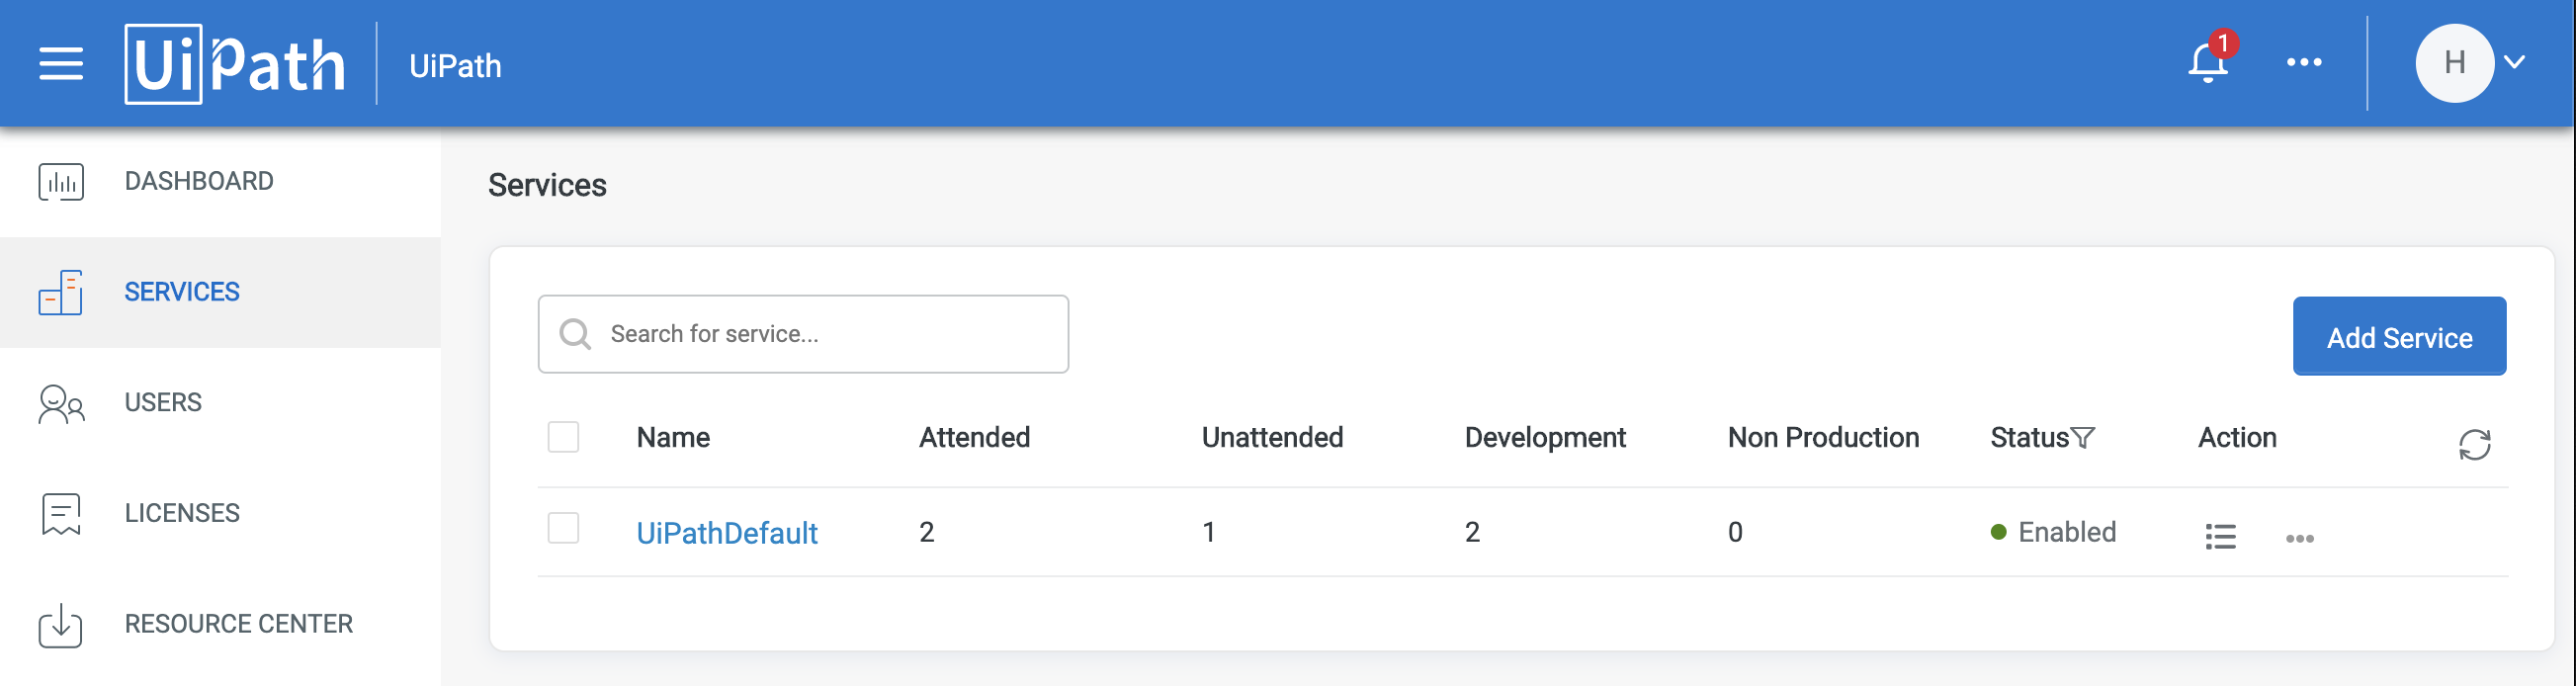Refresh the services table

[2474, 444]
